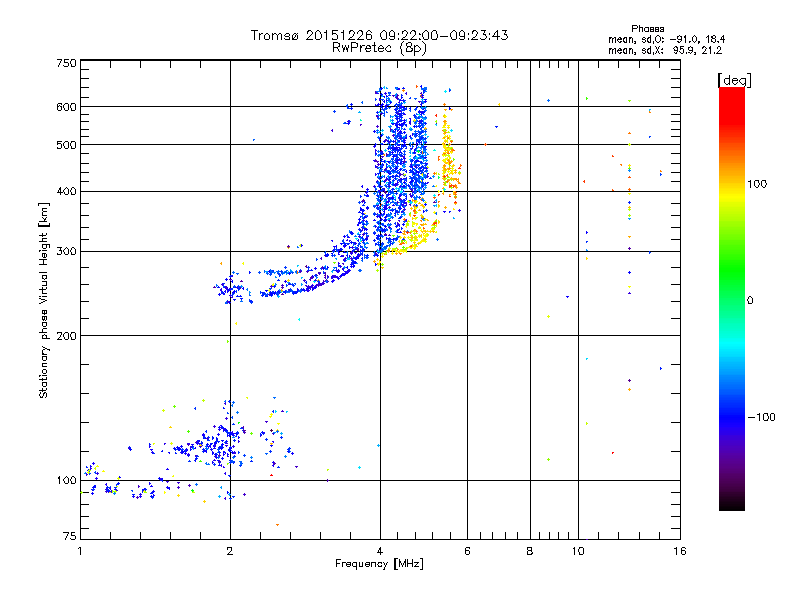The image size is (800, 600).
Task: Click the 'Frequency [MHz]' axis label
Action: pos(379,564)
